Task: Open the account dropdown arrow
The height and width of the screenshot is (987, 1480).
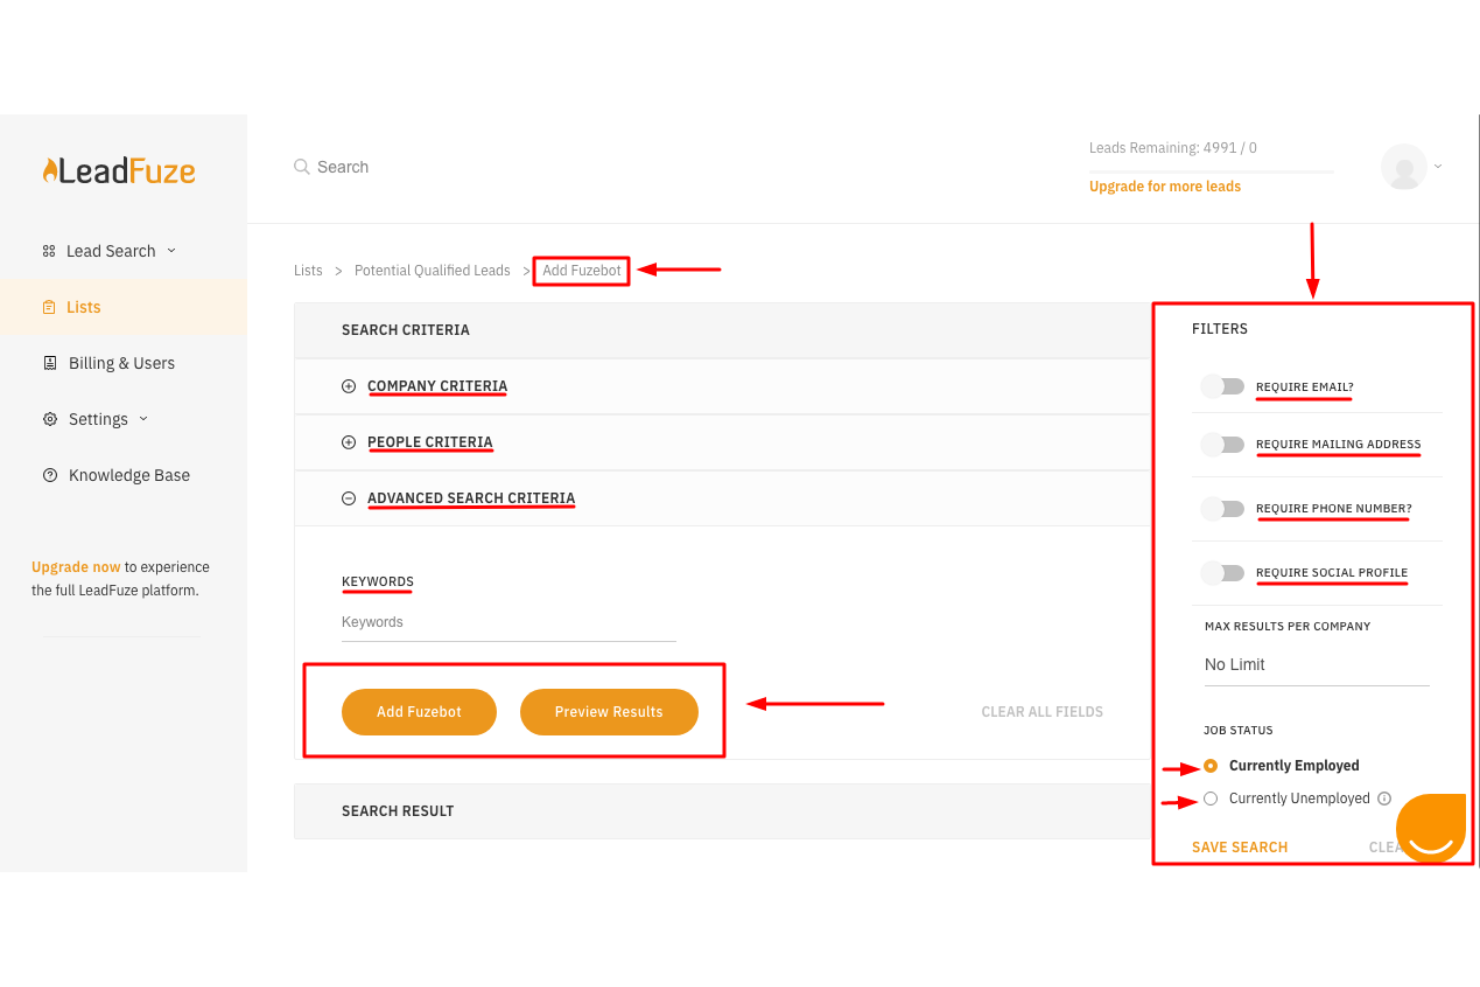Action: click(1438, 166)
